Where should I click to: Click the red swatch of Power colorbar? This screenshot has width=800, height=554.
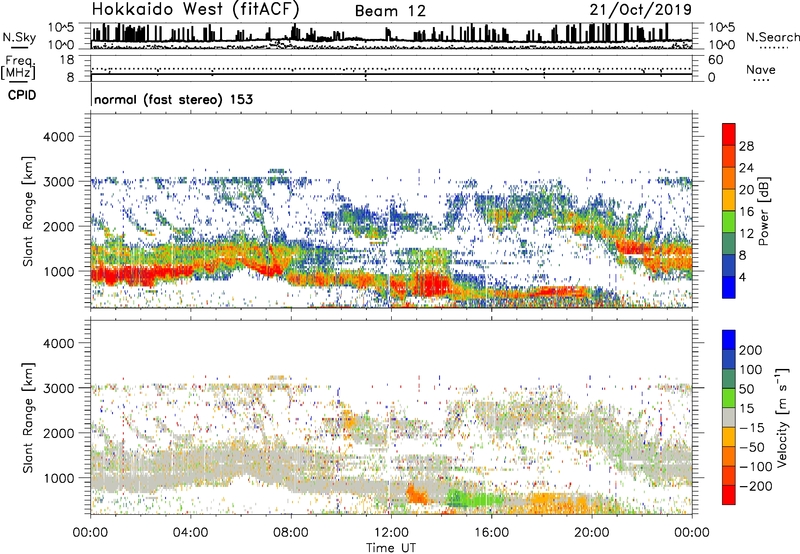pyautogui.click(x=729, y=135)
